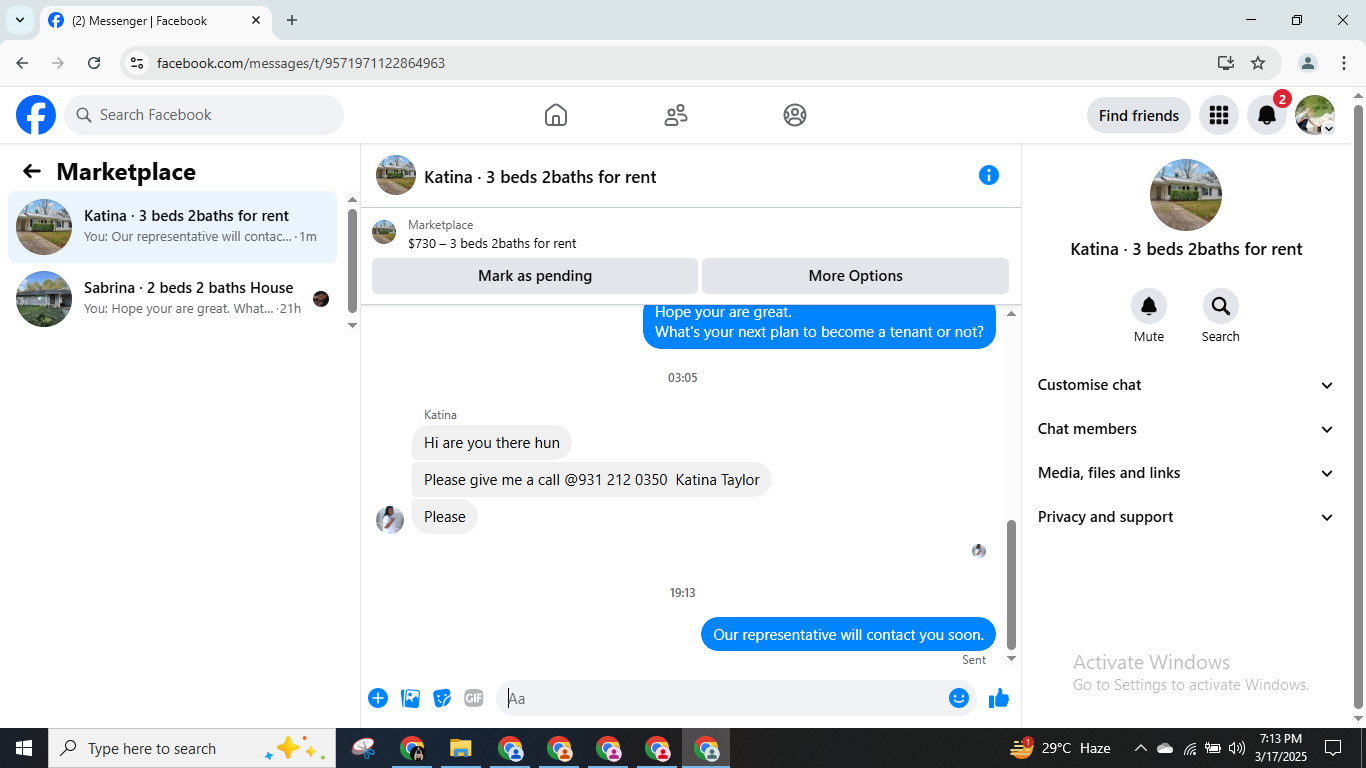Screen dimensions: 1366x768
Task: Focus the Search Facebook field
Action: (x=204, y=115)
